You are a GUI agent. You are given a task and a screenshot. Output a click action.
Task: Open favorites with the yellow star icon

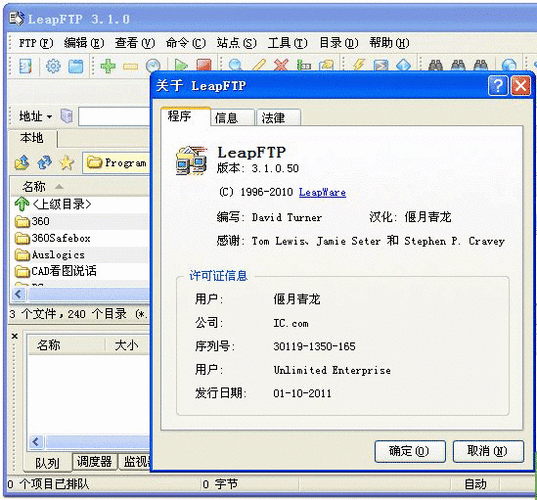(x=67, y=162)
